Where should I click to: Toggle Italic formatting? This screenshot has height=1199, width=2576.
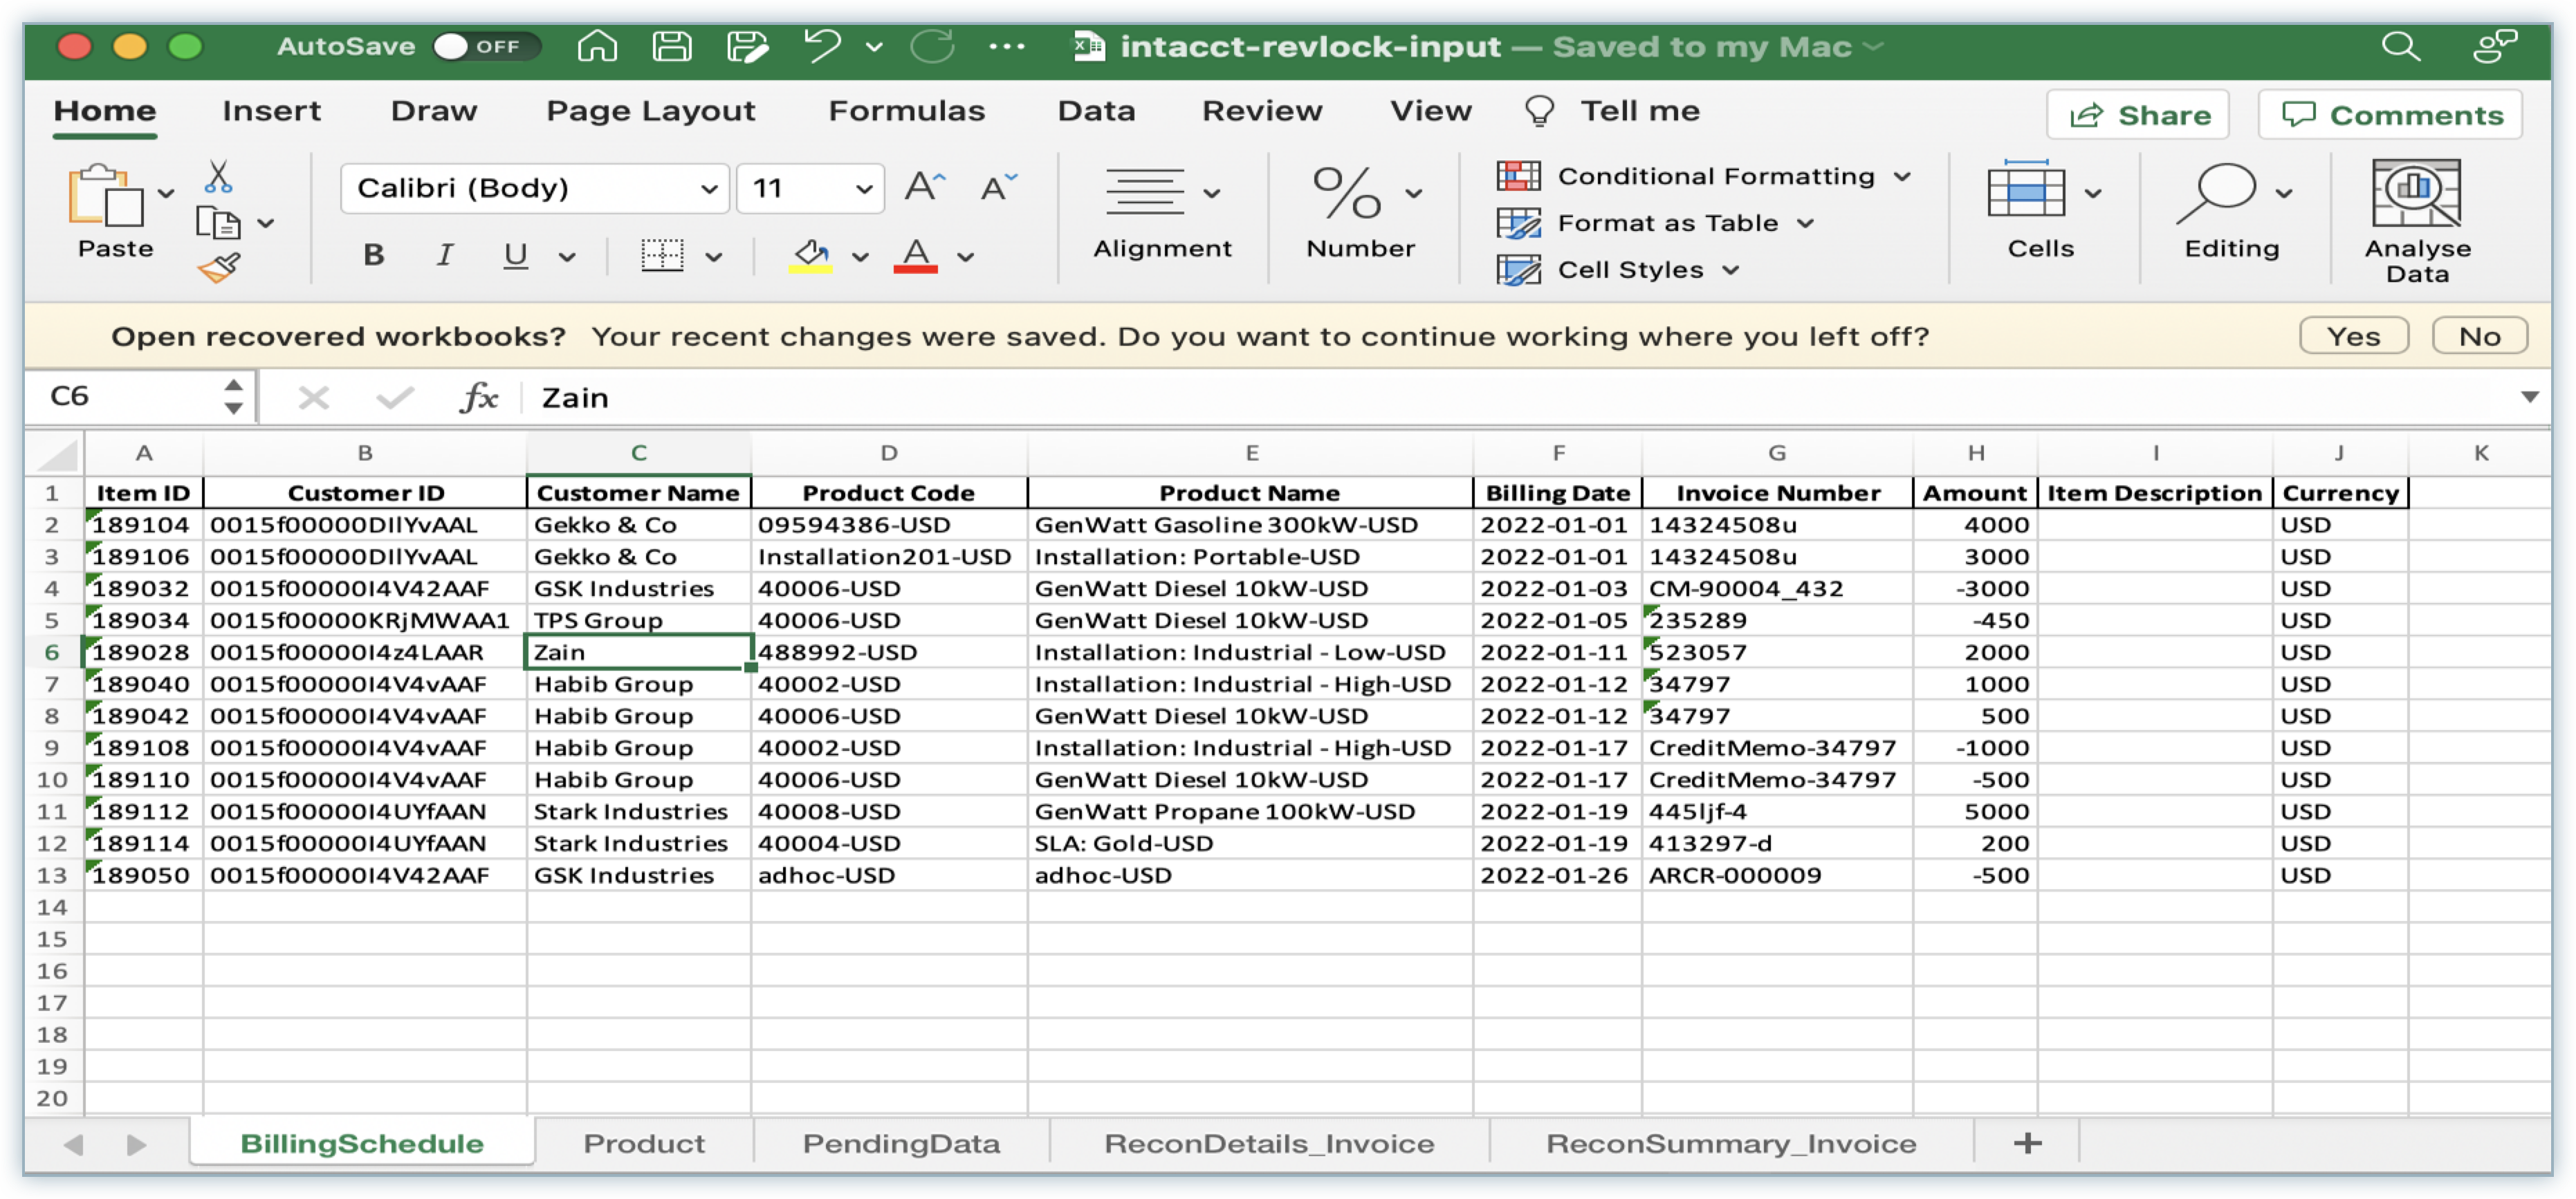(445, 256)
